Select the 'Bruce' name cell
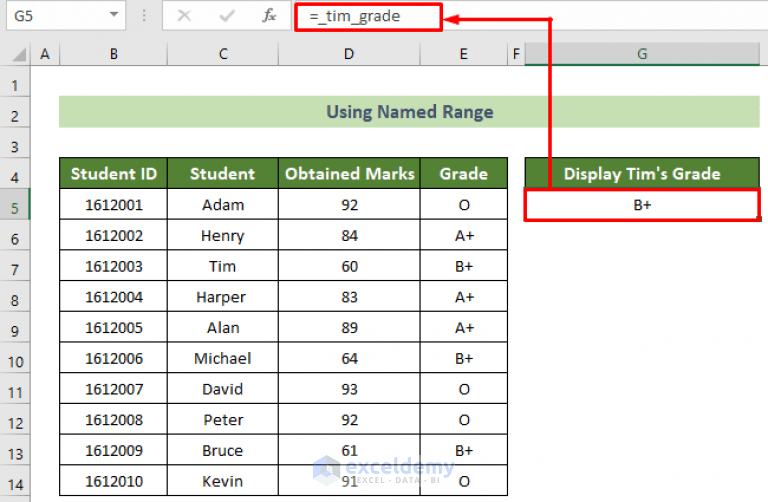 (223, 450)
